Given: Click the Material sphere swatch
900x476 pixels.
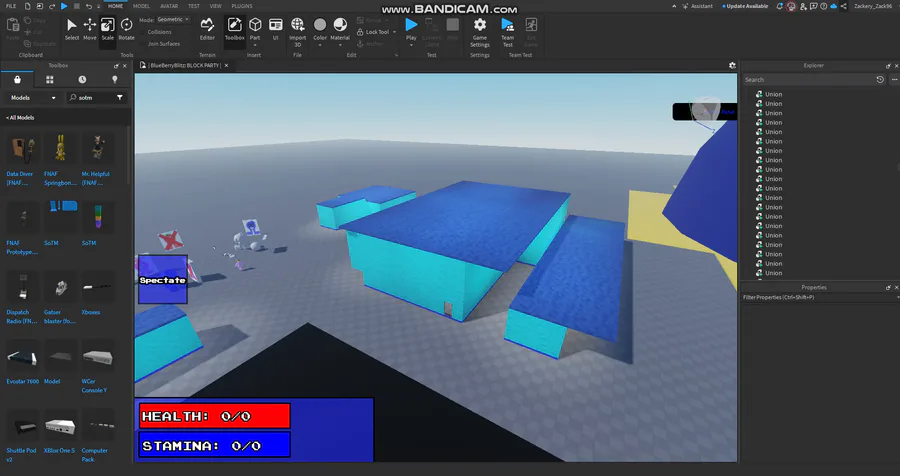Looking at the screenshot, I should [x=340, y=24].
